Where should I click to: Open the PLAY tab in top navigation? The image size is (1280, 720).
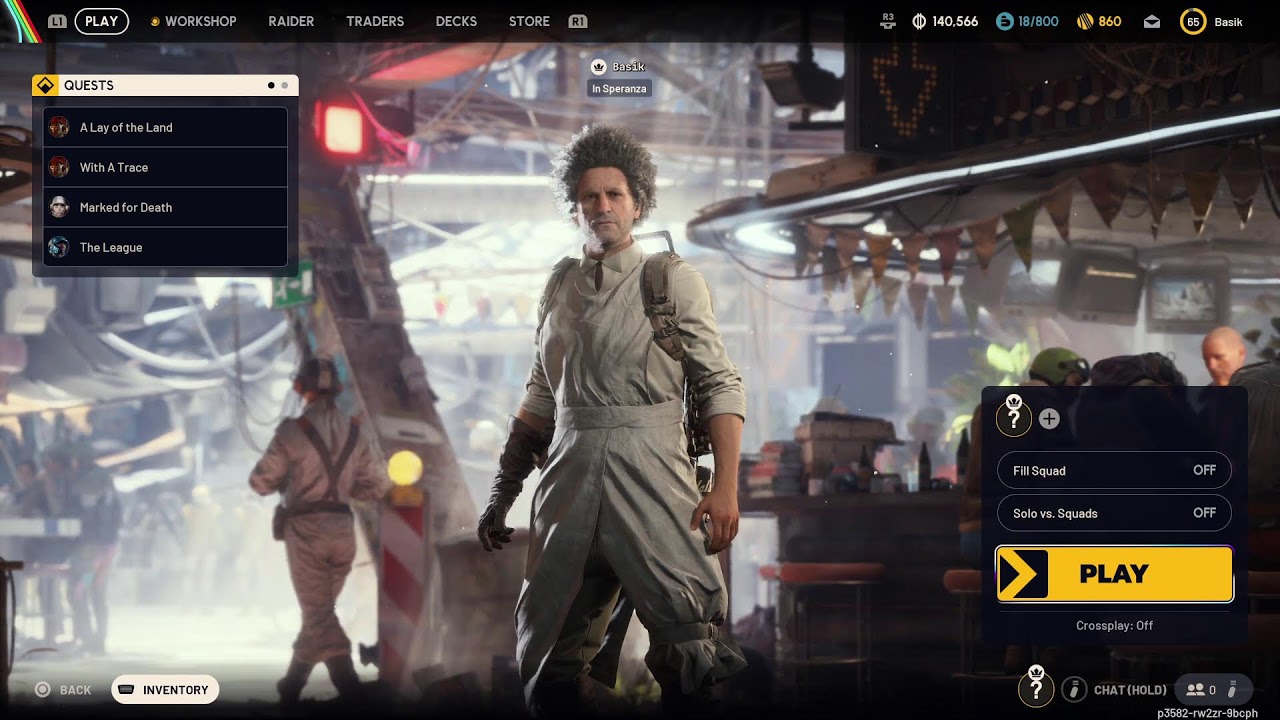(x=101, y=21)
